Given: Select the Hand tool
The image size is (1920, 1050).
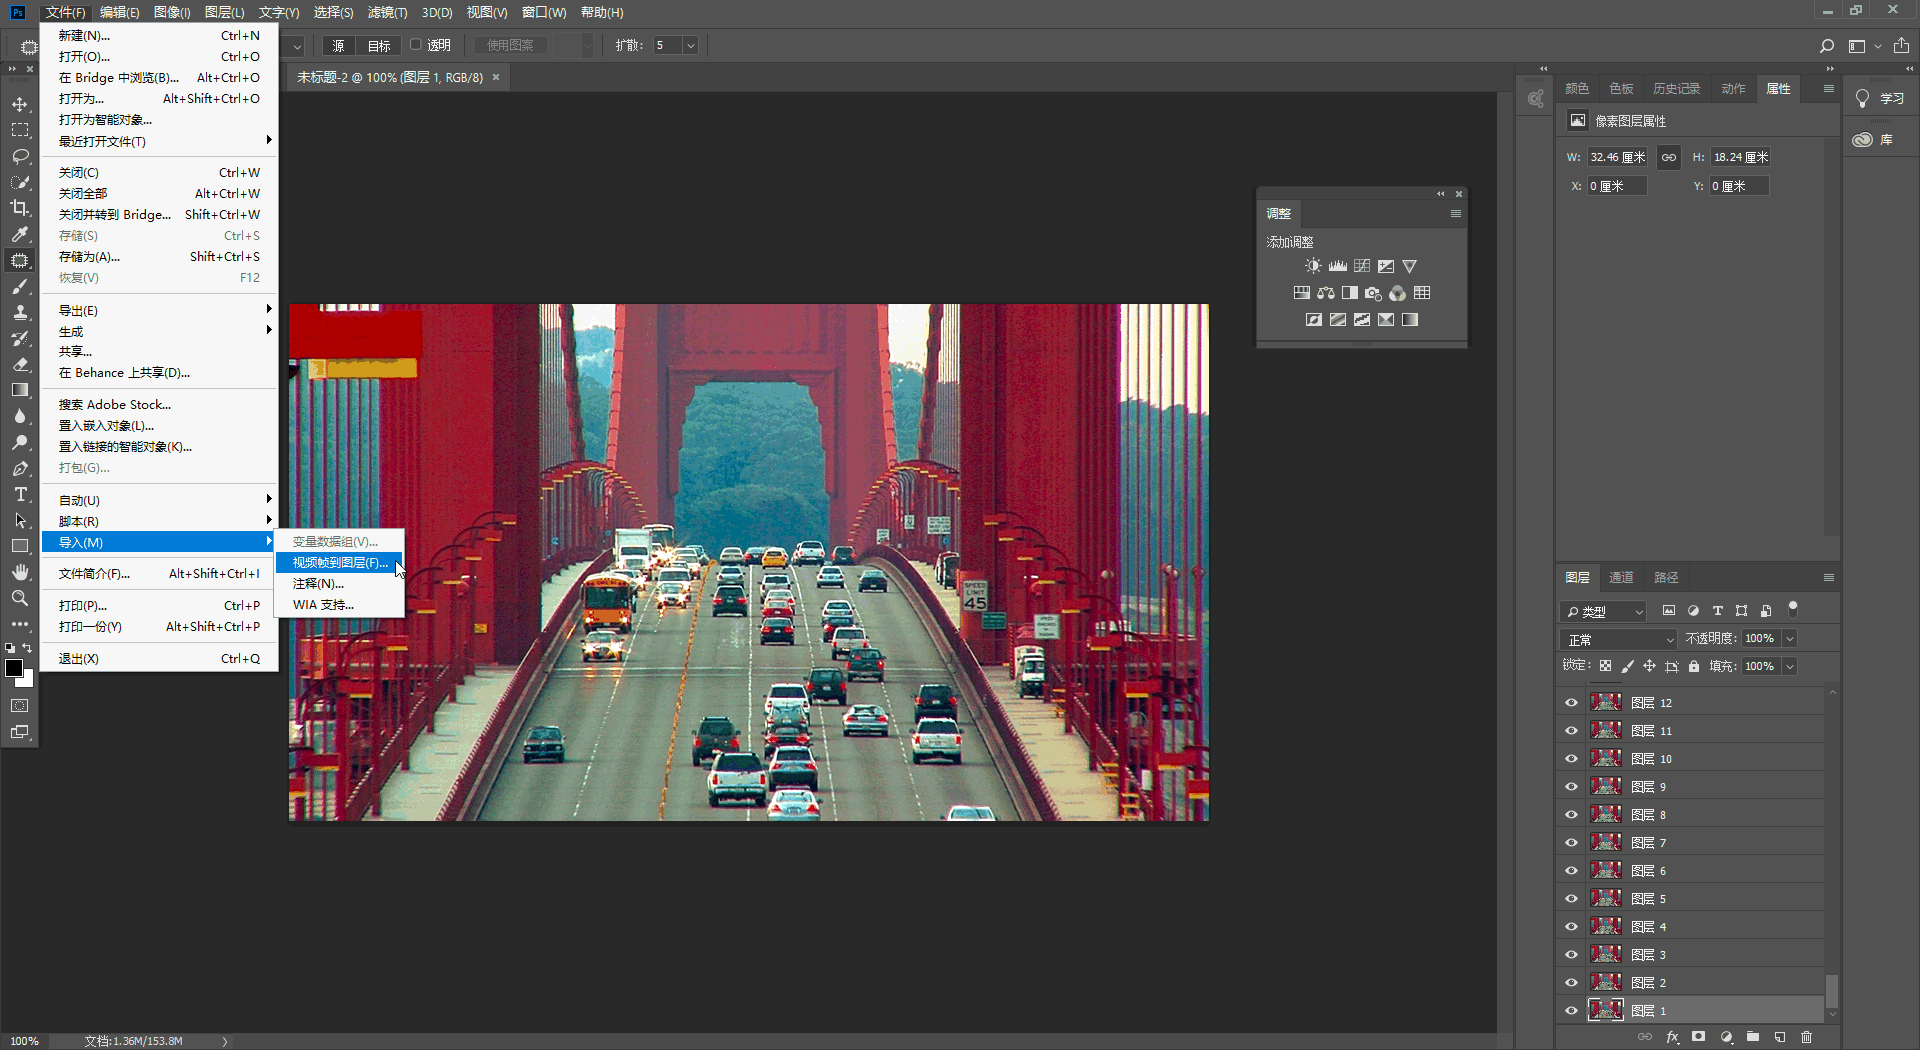Looking at the screenshot, I should 20,572.
